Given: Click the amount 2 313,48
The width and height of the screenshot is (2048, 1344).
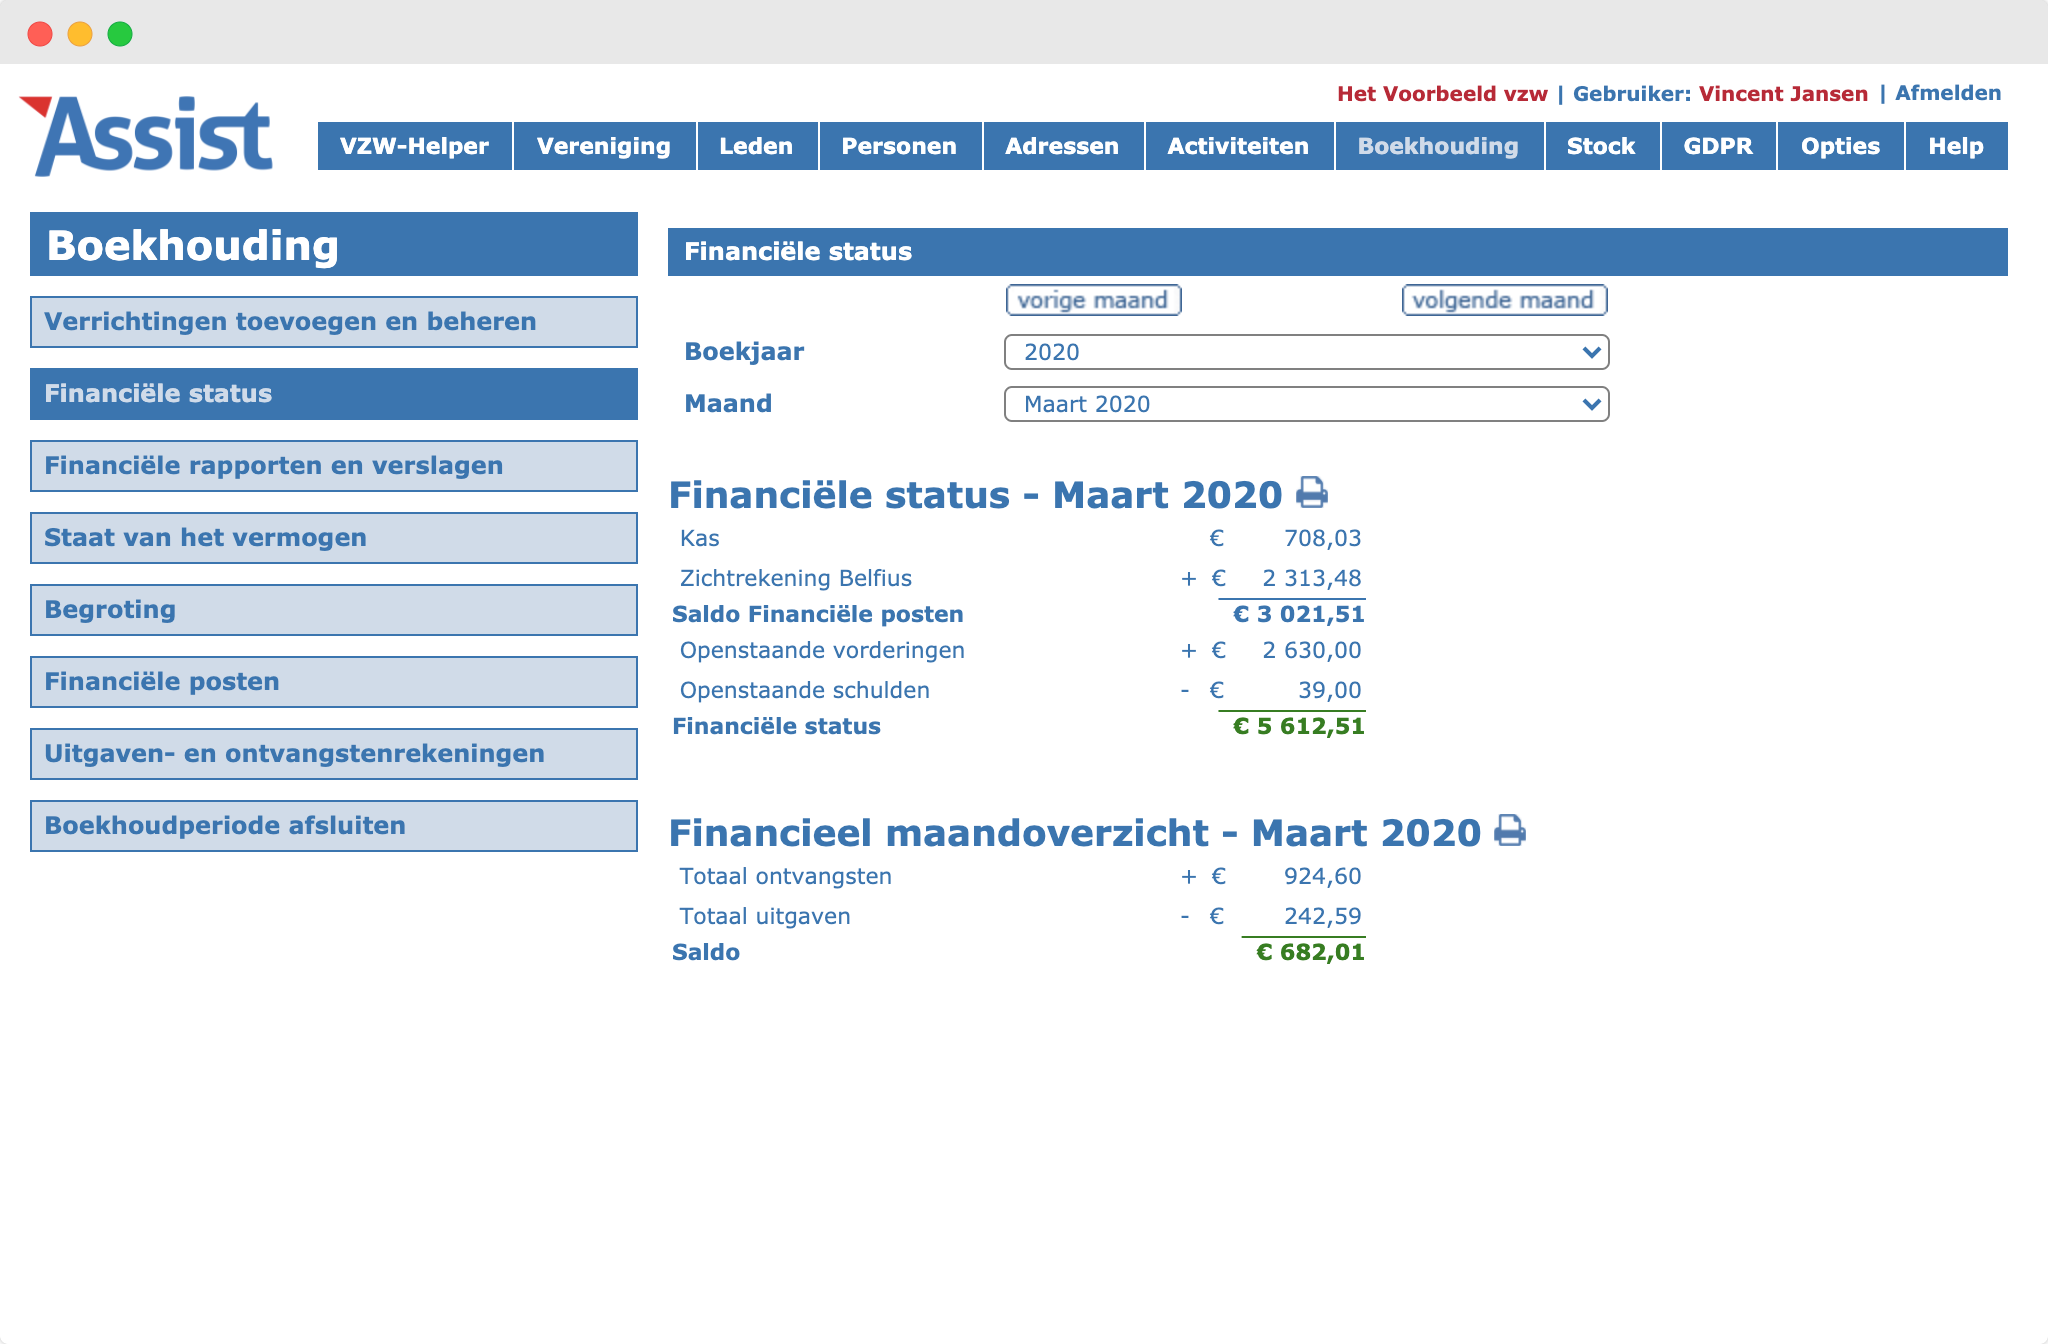Looking at the screenshot, I should (x=1312, y=578).
